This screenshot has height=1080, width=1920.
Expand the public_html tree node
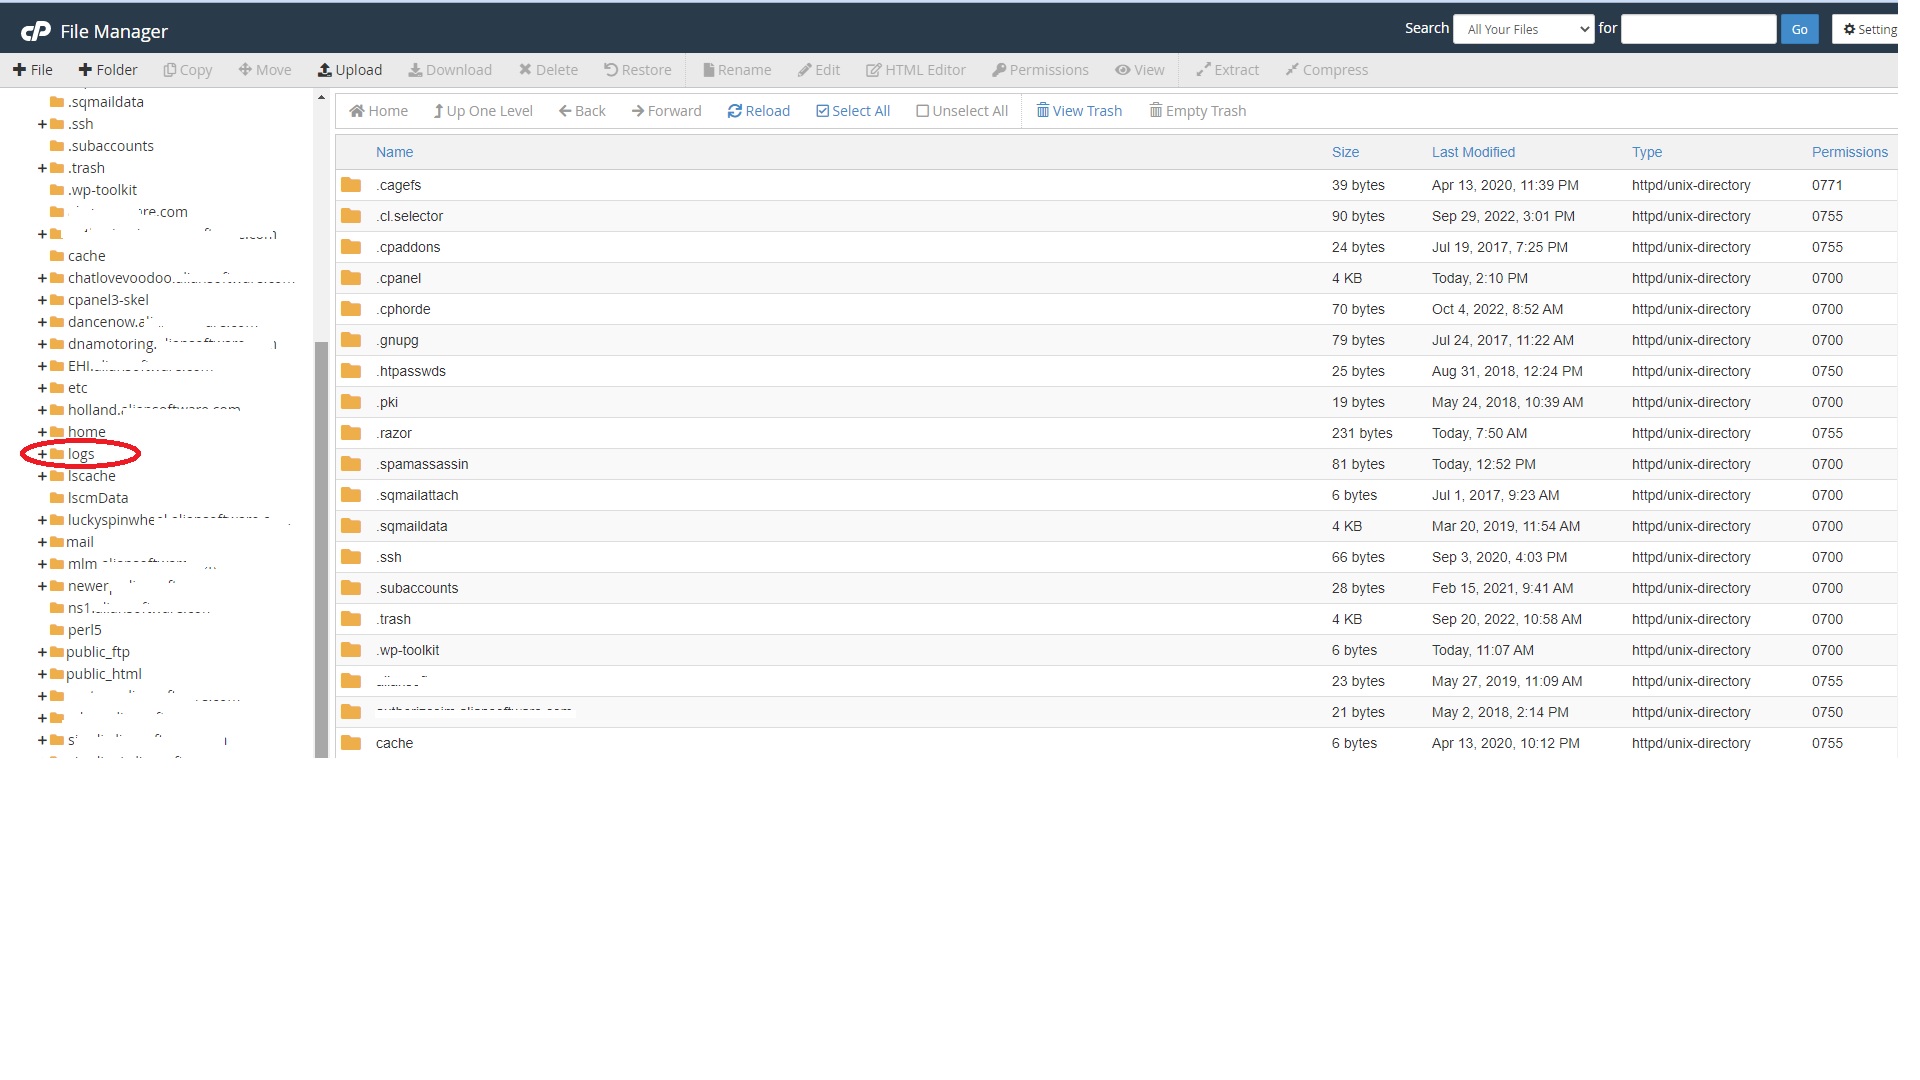(x=42, y=674)
